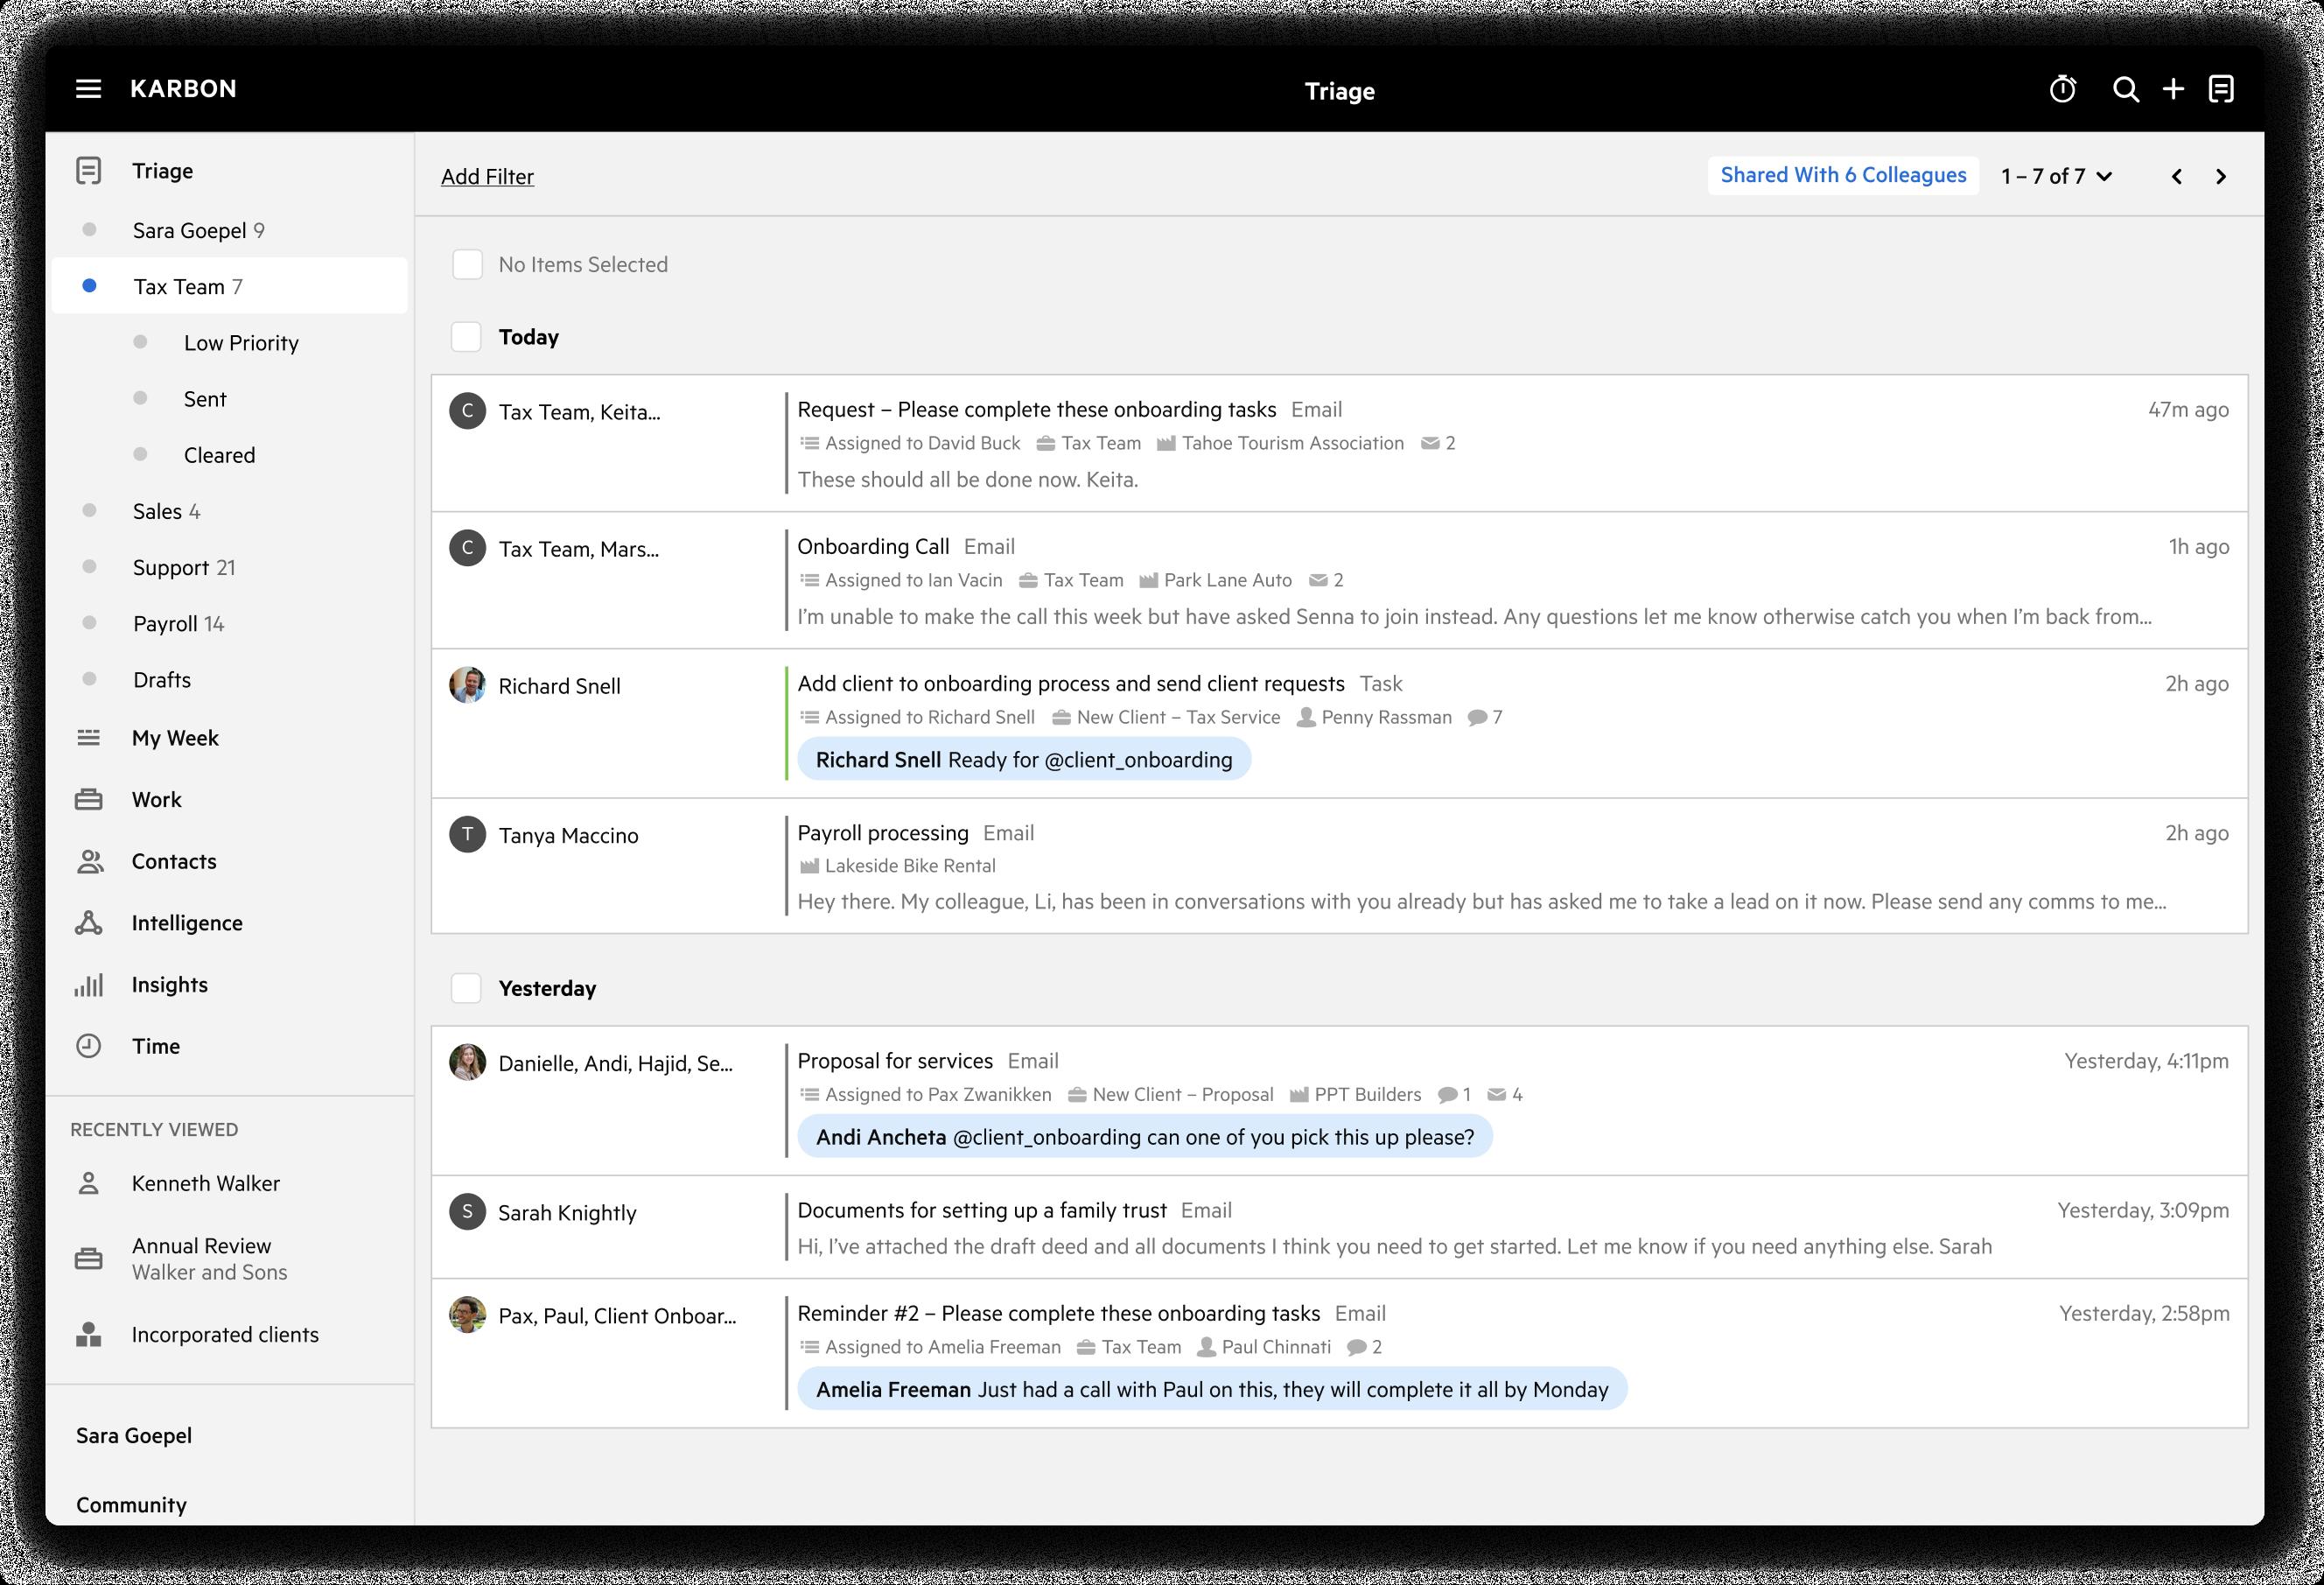Open the Contacts icon in sidebar

pyautogui.click(x=89, y=861)
